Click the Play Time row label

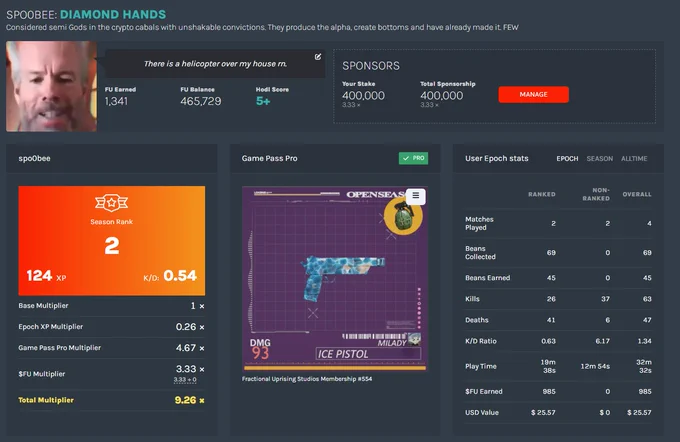click(x=481, y=366)
